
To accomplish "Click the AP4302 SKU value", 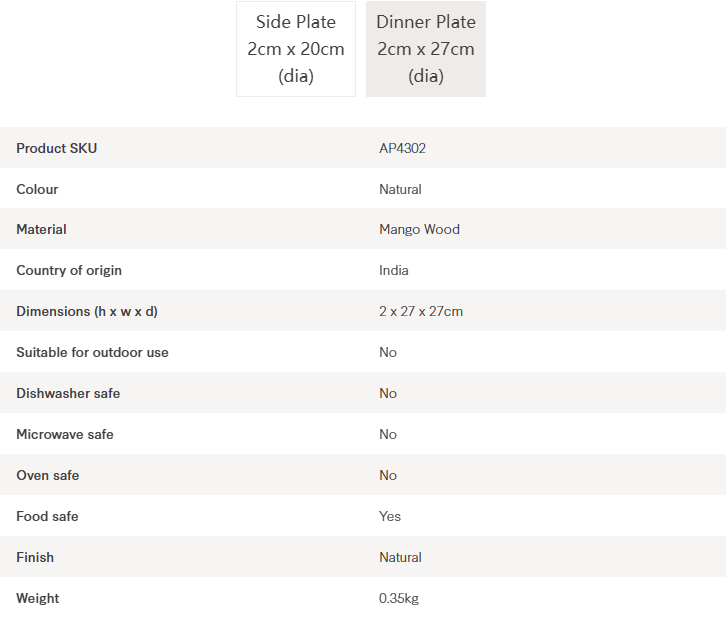I will pyautogui.click(x=403, y=148).
